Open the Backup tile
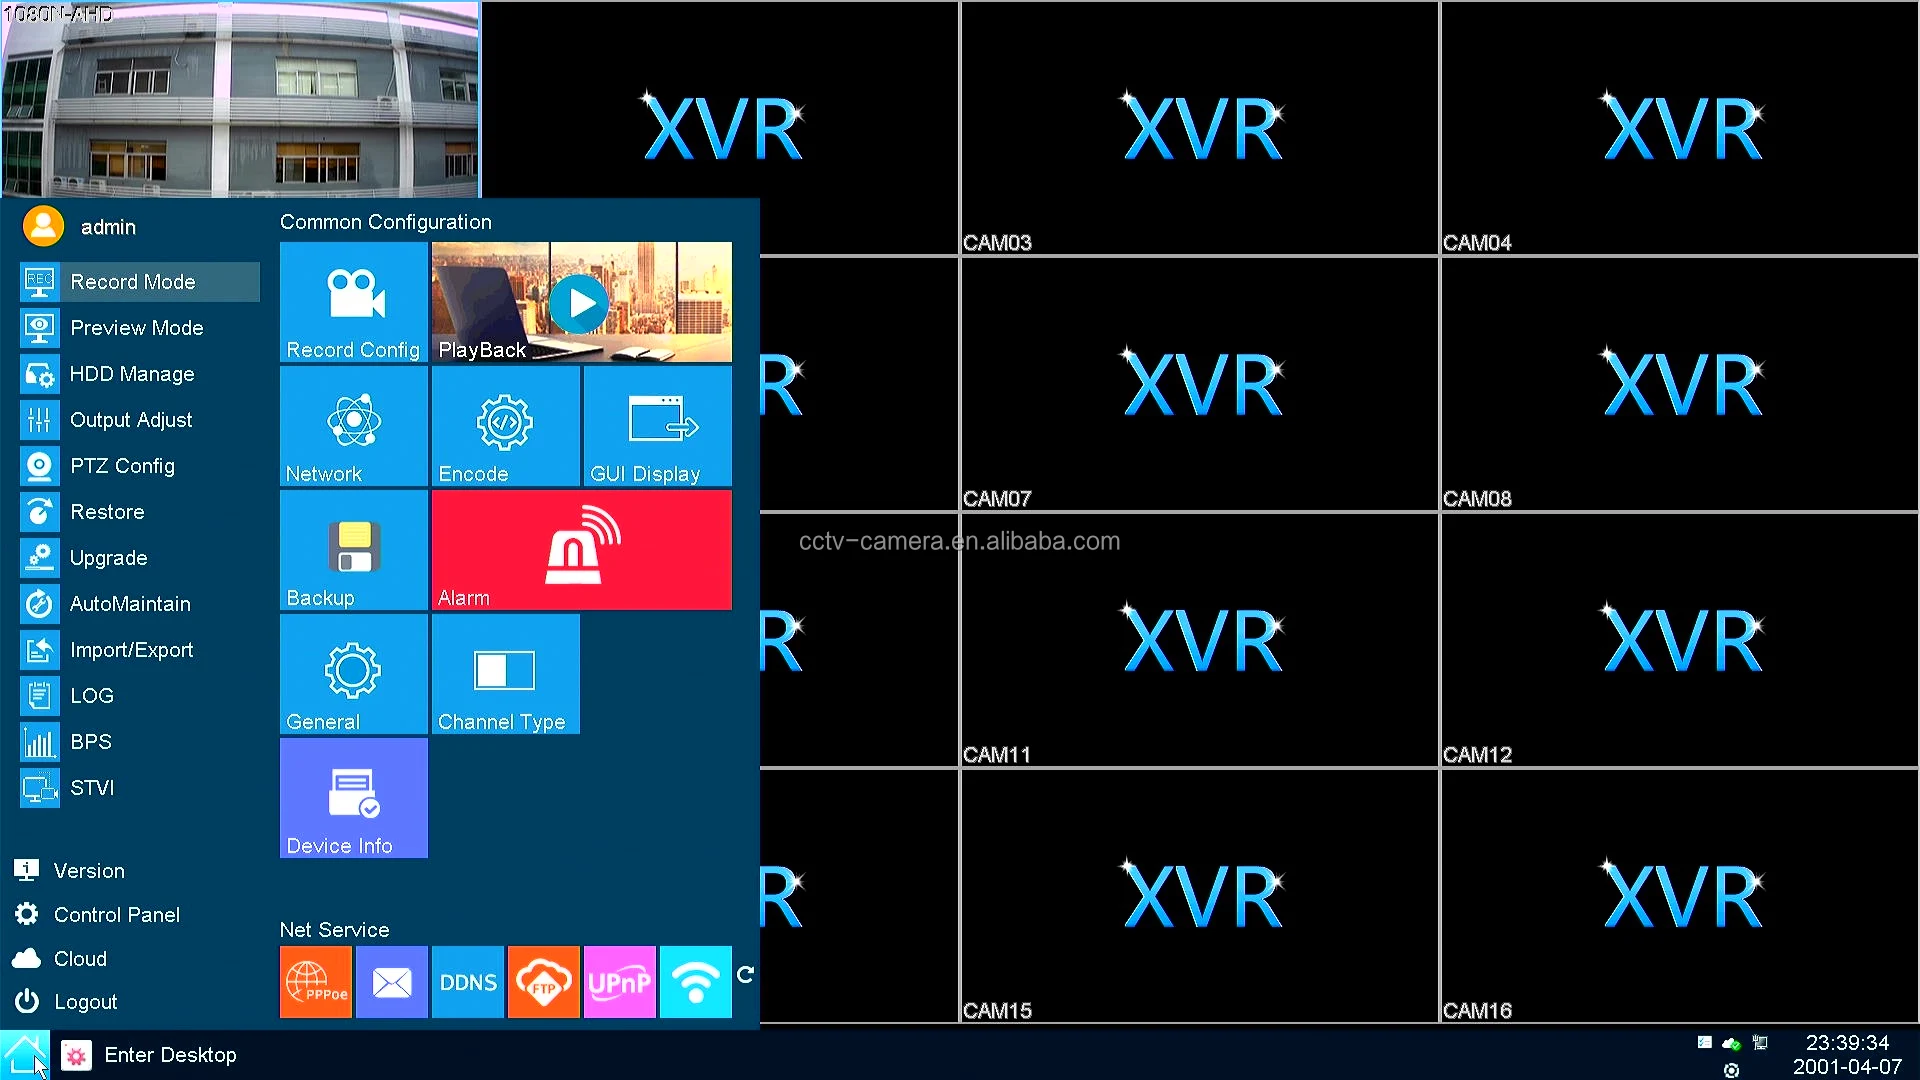The height and width of the screenshot is (1080, 1920). (x=353, y=550)
